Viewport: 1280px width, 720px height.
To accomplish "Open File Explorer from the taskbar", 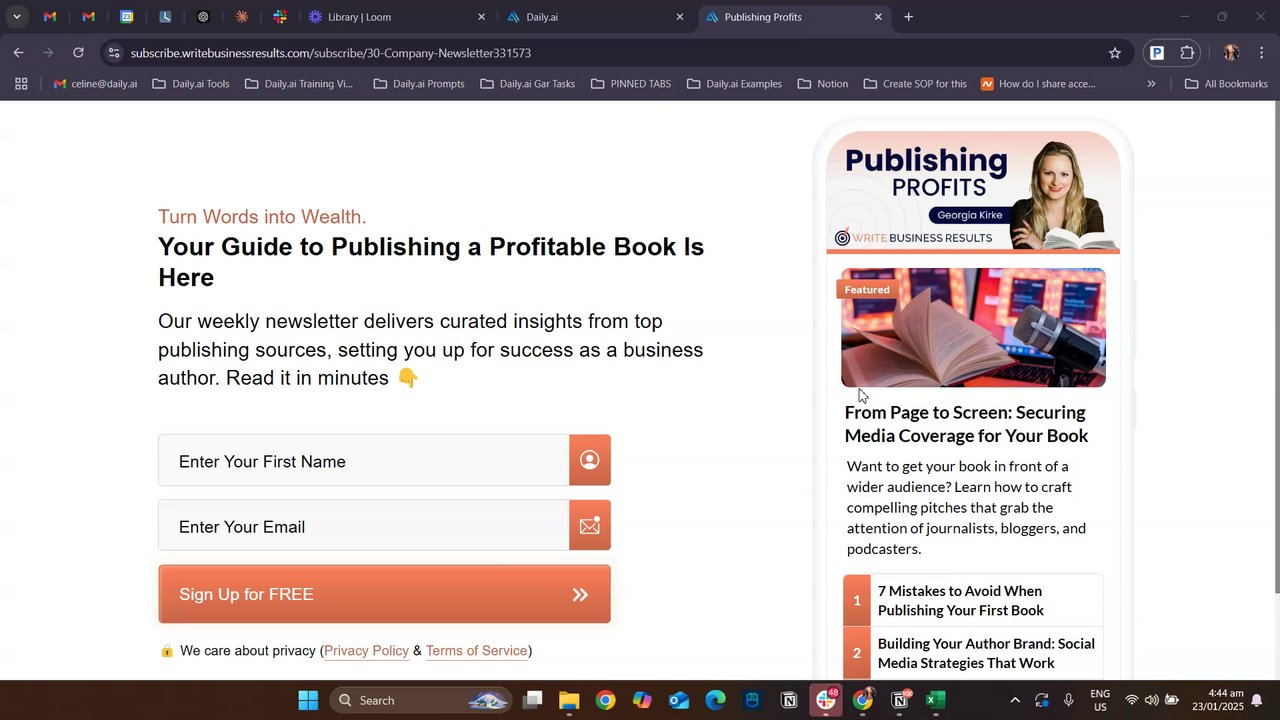I will (x=569, y=700).
